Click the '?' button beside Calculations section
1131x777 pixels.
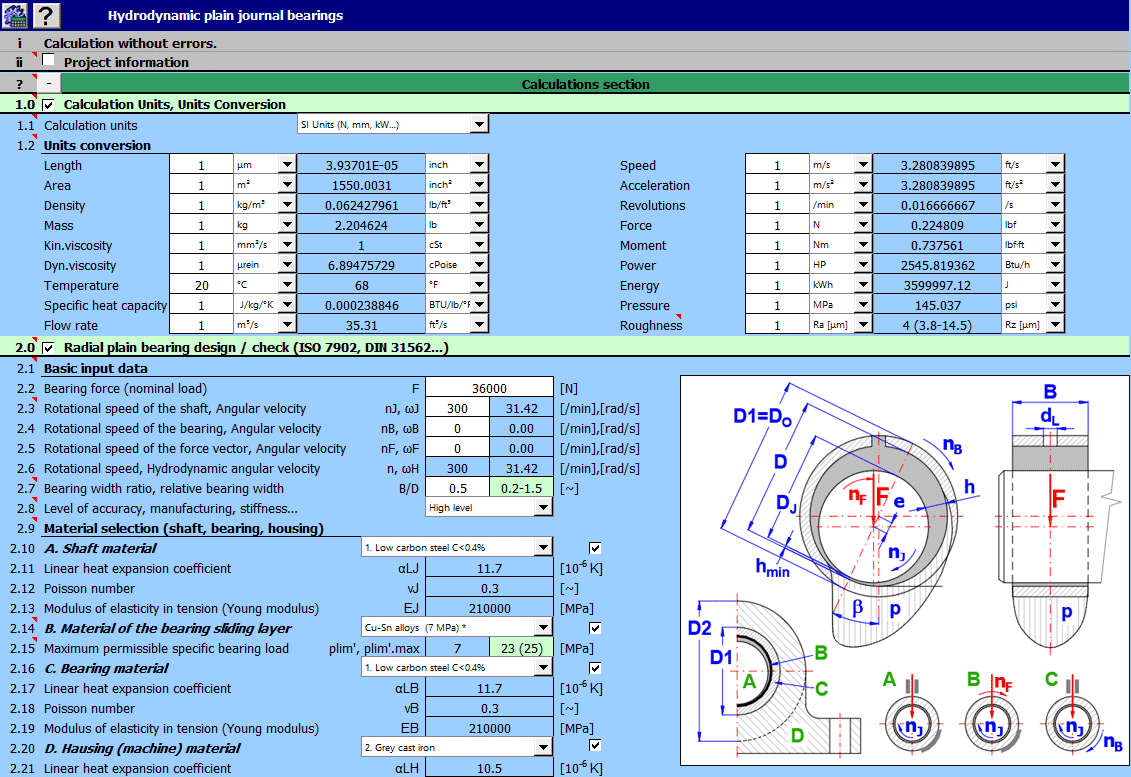[x=19, y=84]
